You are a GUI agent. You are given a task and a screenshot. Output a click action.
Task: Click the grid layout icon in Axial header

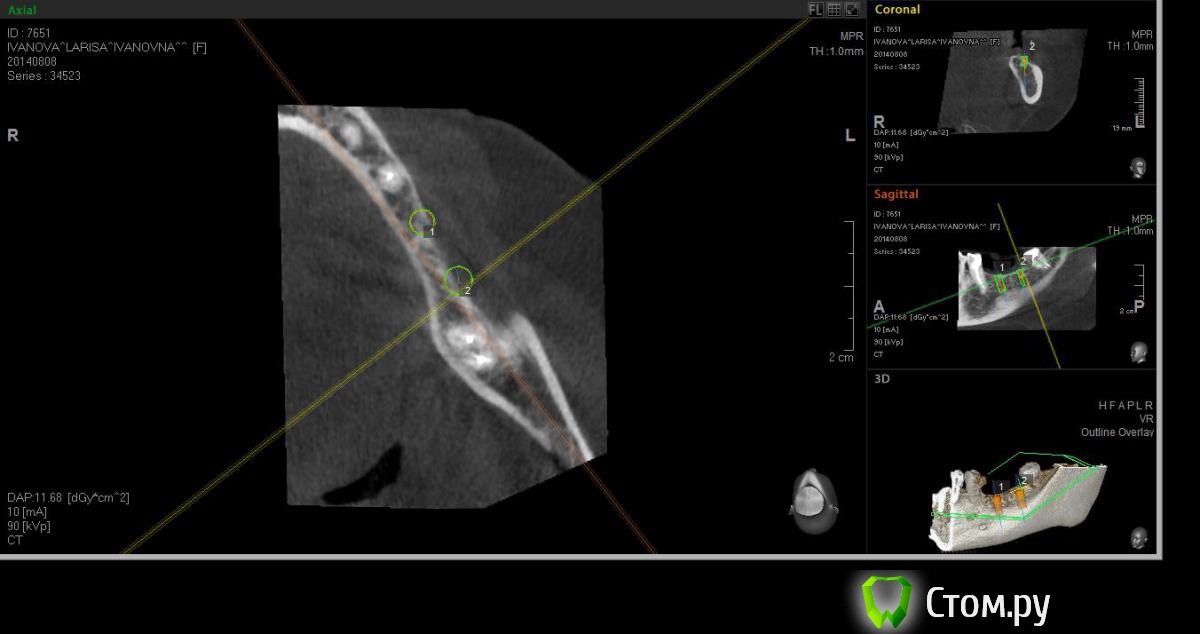click(x=833, y=9)
